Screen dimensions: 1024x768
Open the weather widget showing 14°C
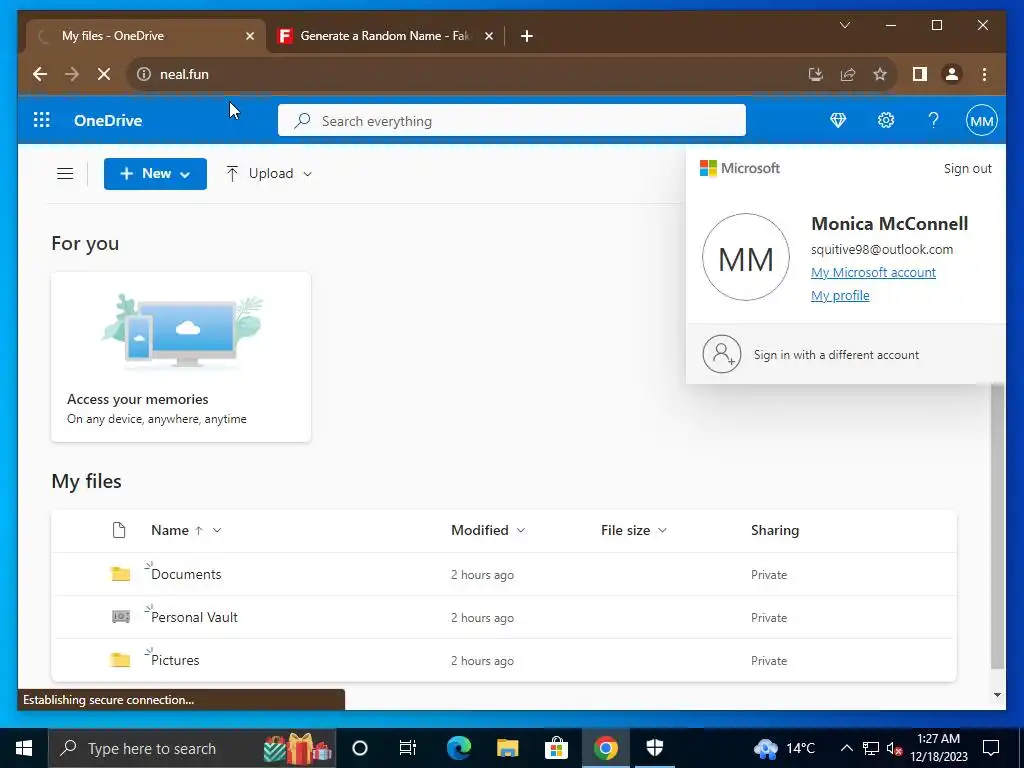786,748
